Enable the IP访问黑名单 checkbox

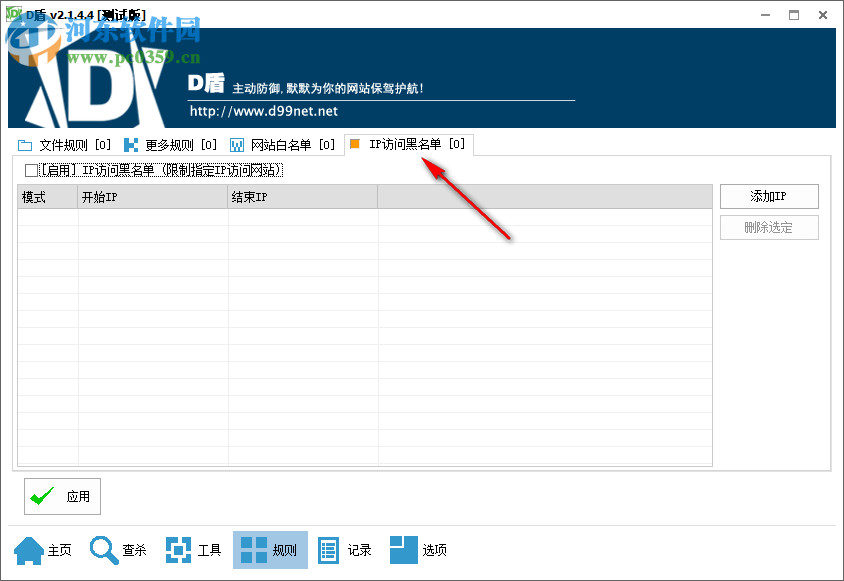point(31,171)
